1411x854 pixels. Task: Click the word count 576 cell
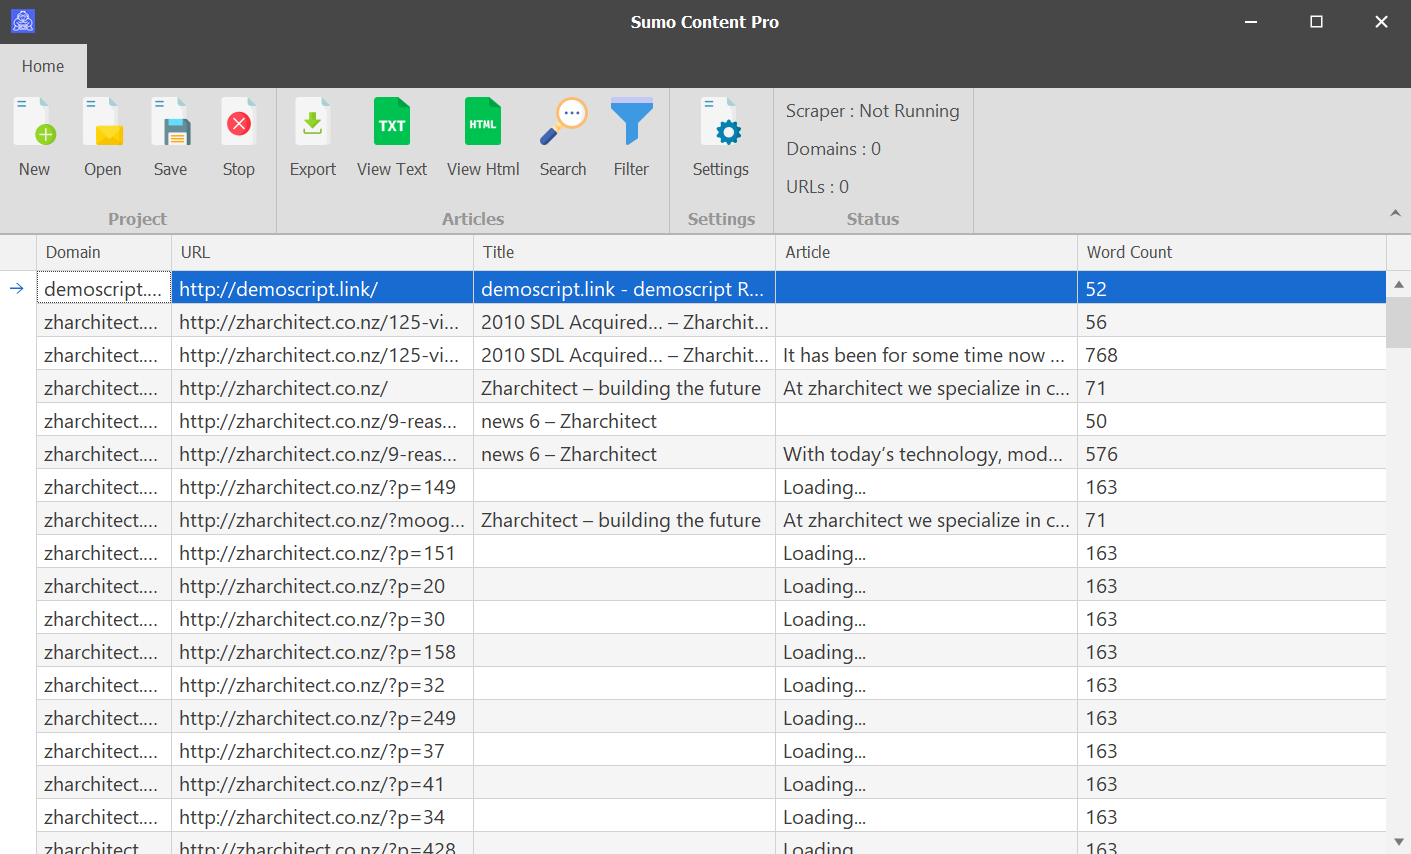pyautogui.click(x=1232, y=454)
